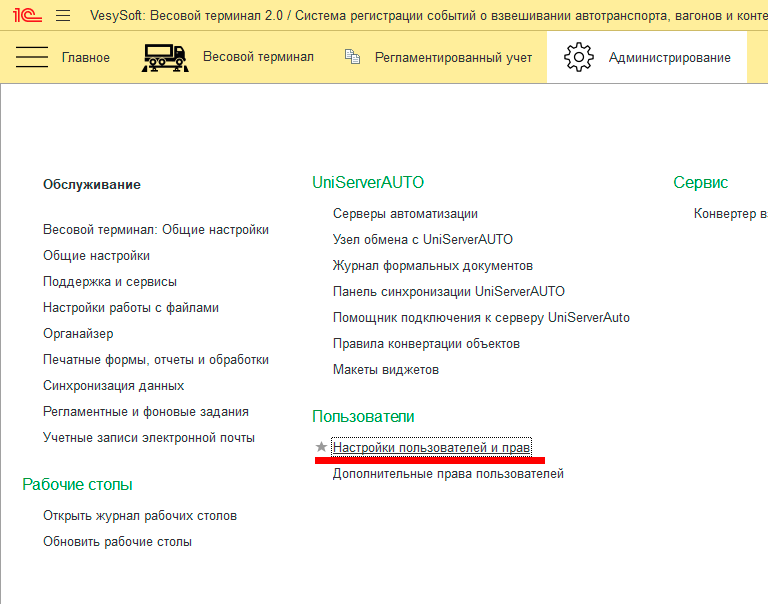
Task: Click Обновить рабочие столы
Action: [117, 541]
